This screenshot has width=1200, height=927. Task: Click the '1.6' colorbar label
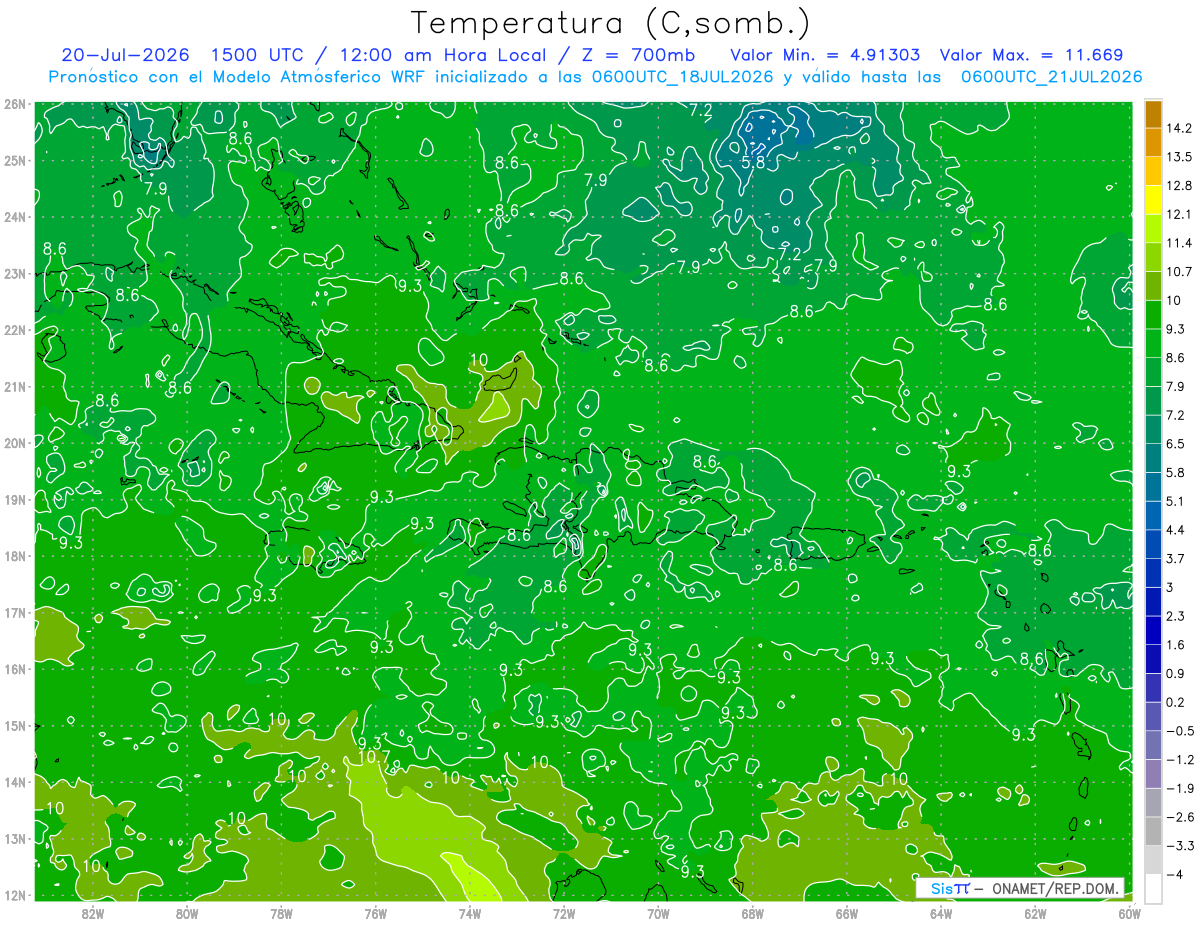coord(1175,645)
